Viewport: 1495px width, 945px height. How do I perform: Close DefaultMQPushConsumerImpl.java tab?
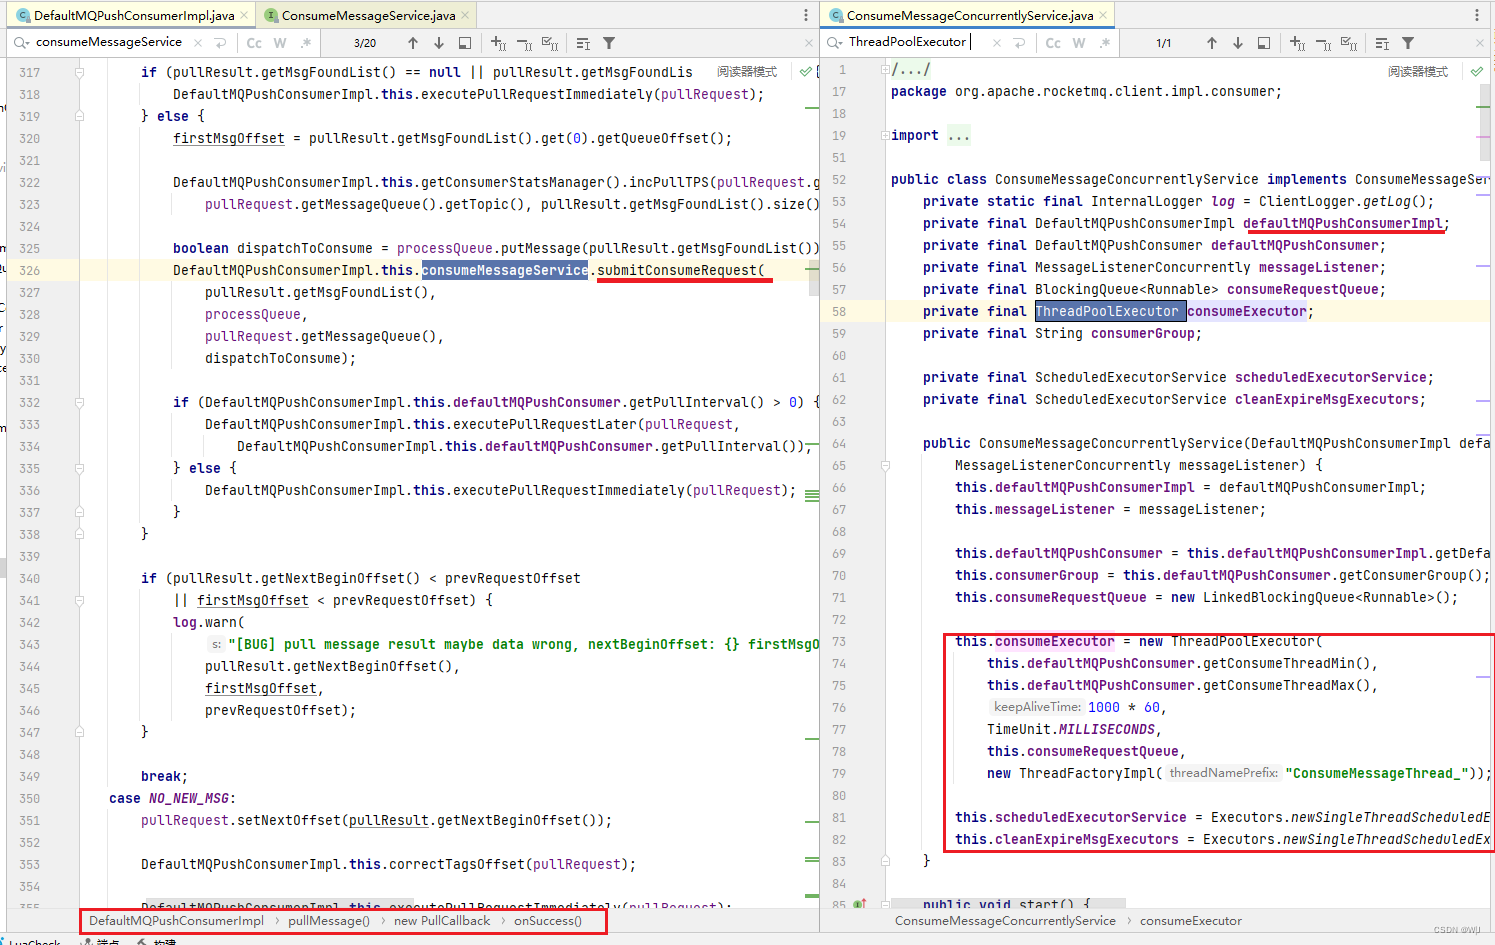244,15
